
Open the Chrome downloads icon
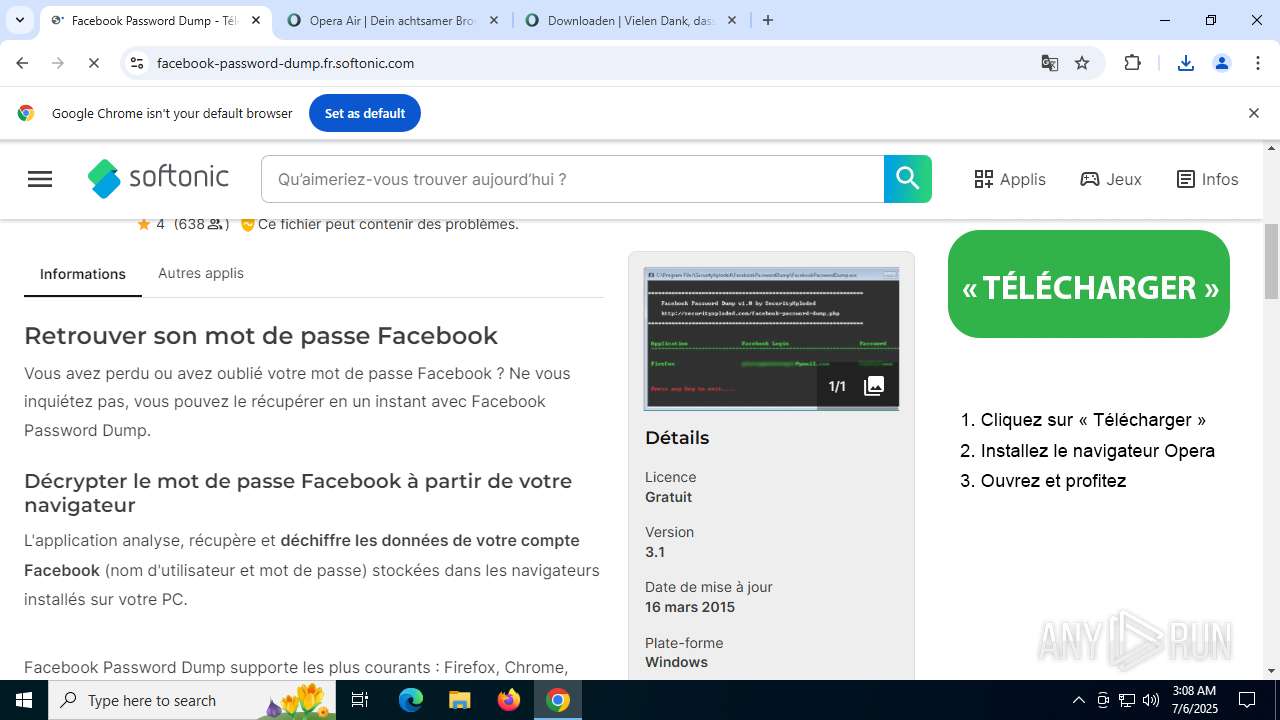pyautogui.click(x=1186, y=63)
